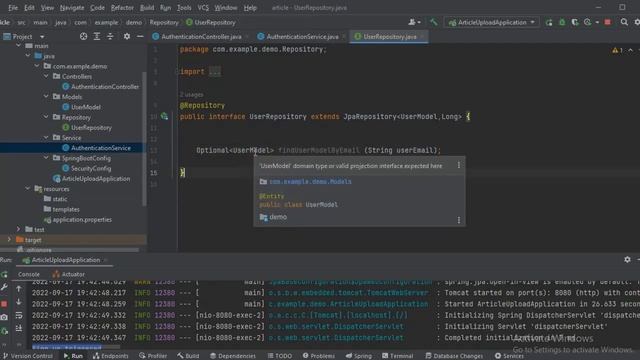Switch to Console tab in Run panel

pyautogui.click(x=29, y=274)
